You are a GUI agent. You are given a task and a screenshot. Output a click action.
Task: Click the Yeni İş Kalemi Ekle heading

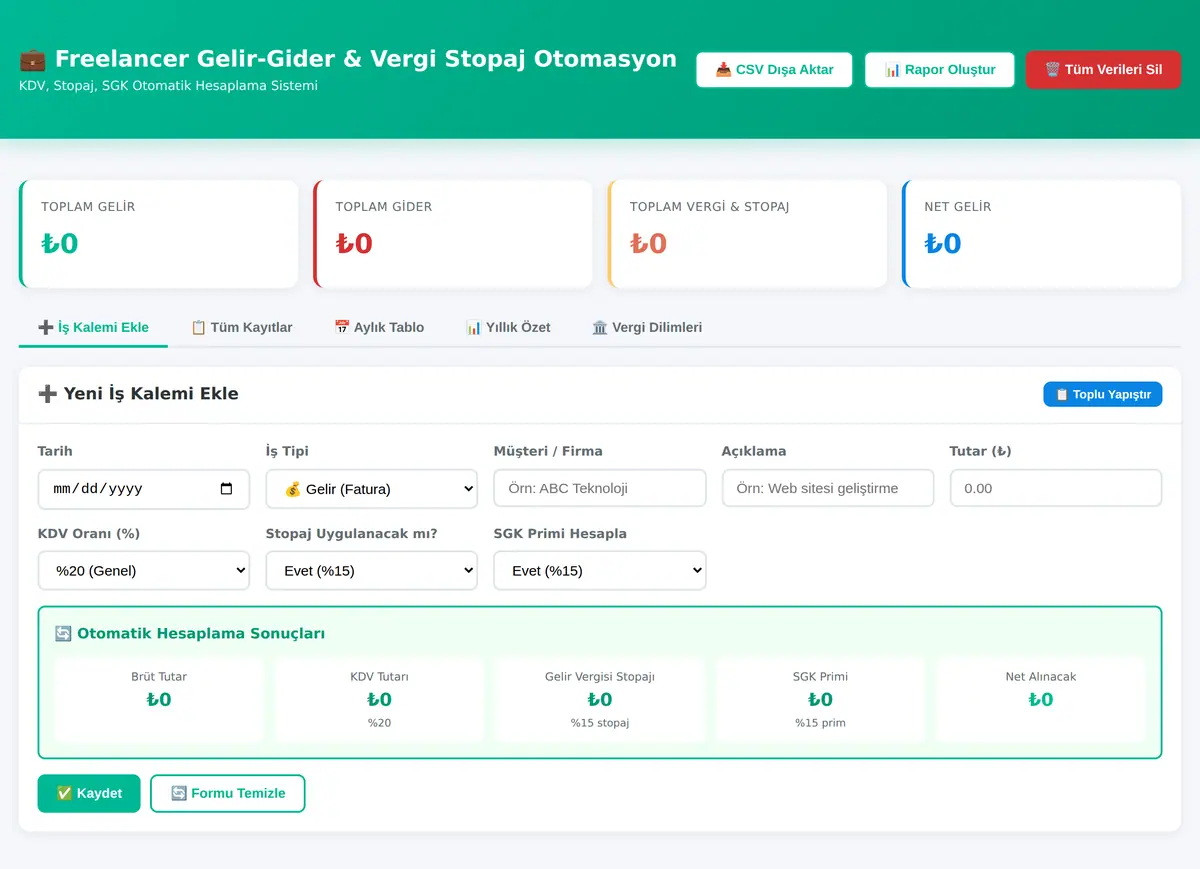pos(138,394)
